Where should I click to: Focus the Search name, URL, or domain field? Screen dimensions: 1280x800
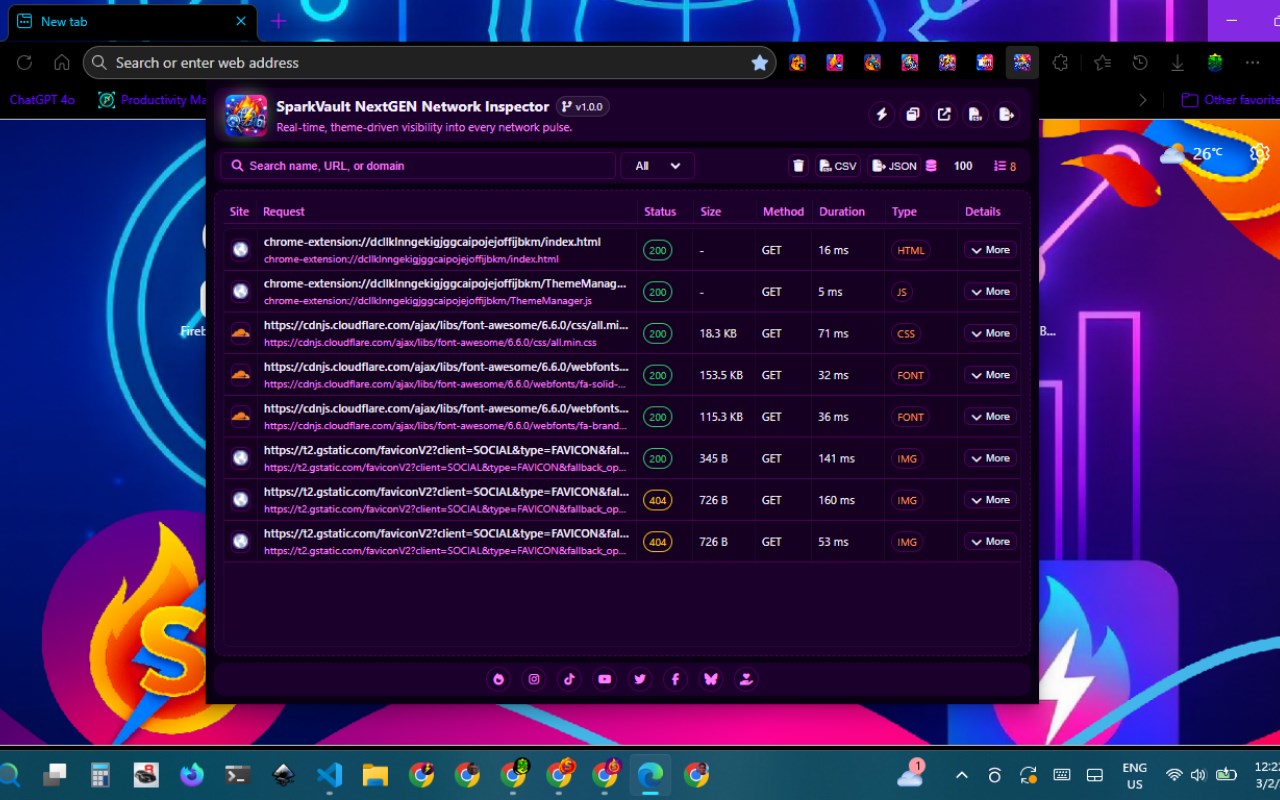418,166
